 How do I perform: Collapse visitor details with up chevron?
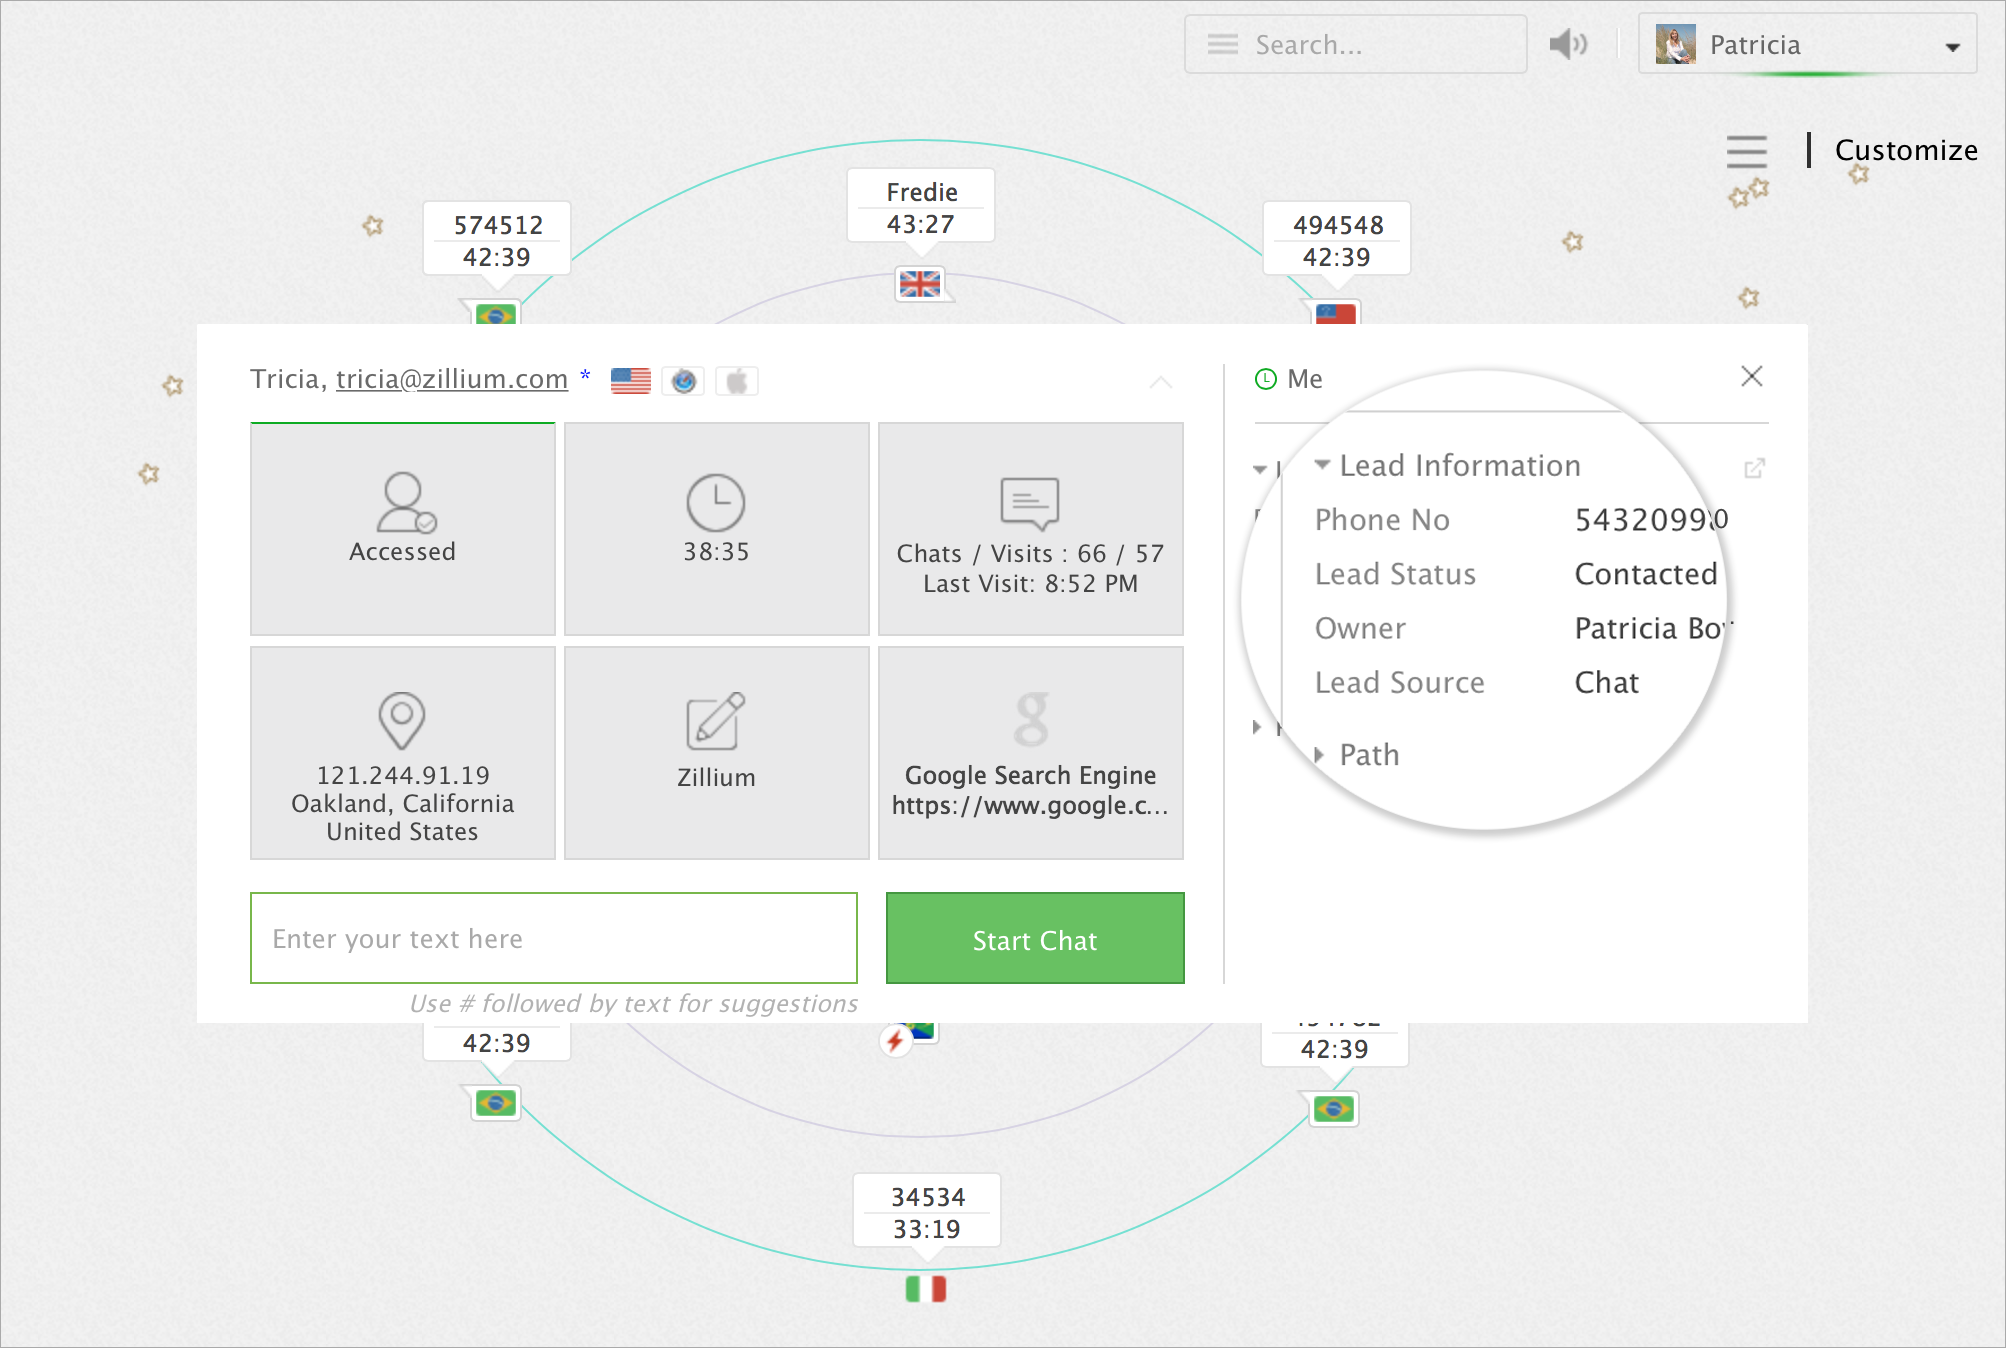coord(1160,382)
